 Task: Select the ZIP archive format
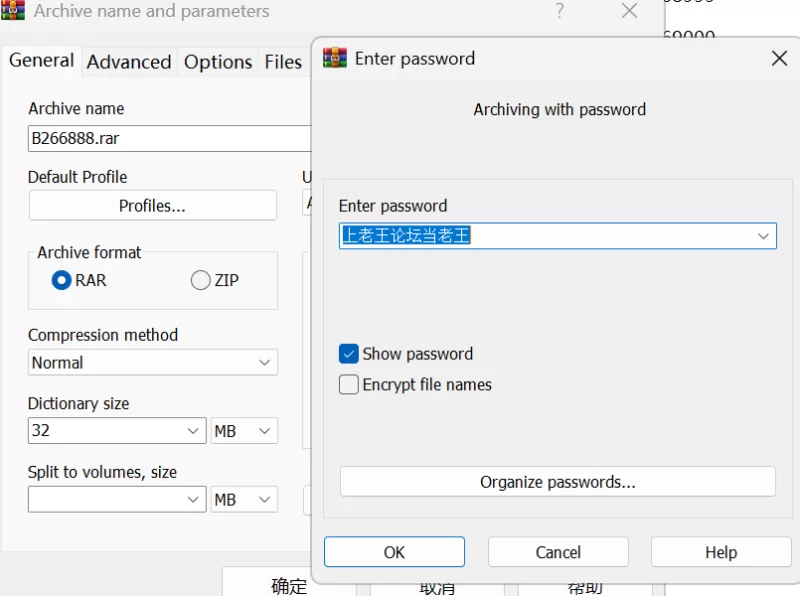pyautogui.click(x=201, y=280)
